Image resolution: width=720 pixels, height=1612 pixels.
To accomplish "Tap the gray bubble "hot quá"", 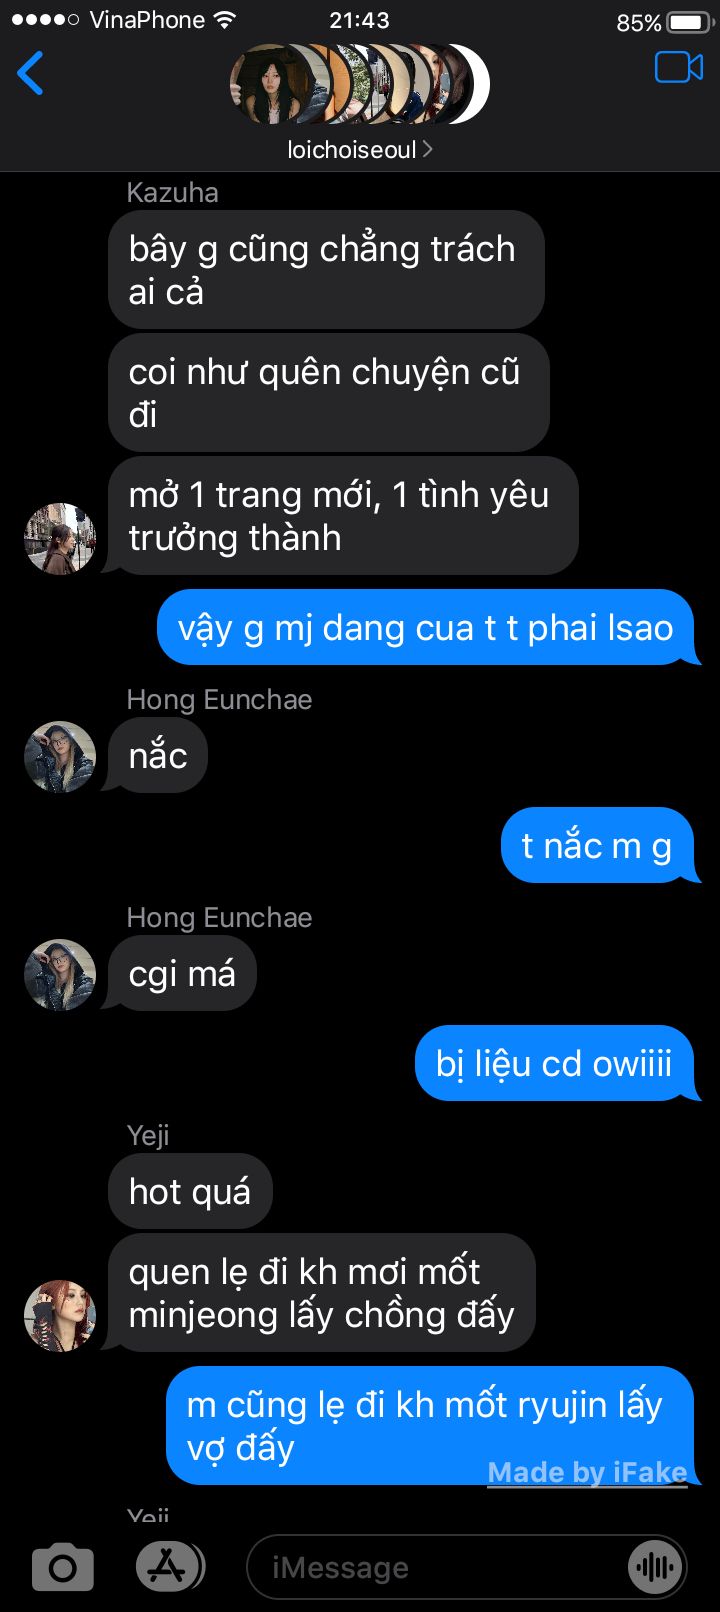I will click(190, 1191).
